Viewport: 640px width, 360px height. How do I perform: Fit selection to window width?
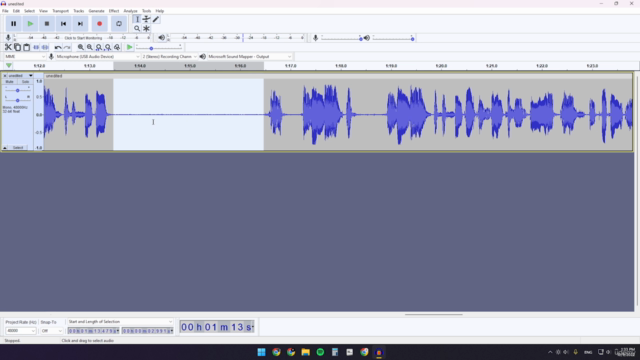pyautogui.click(x=99, y=47)
